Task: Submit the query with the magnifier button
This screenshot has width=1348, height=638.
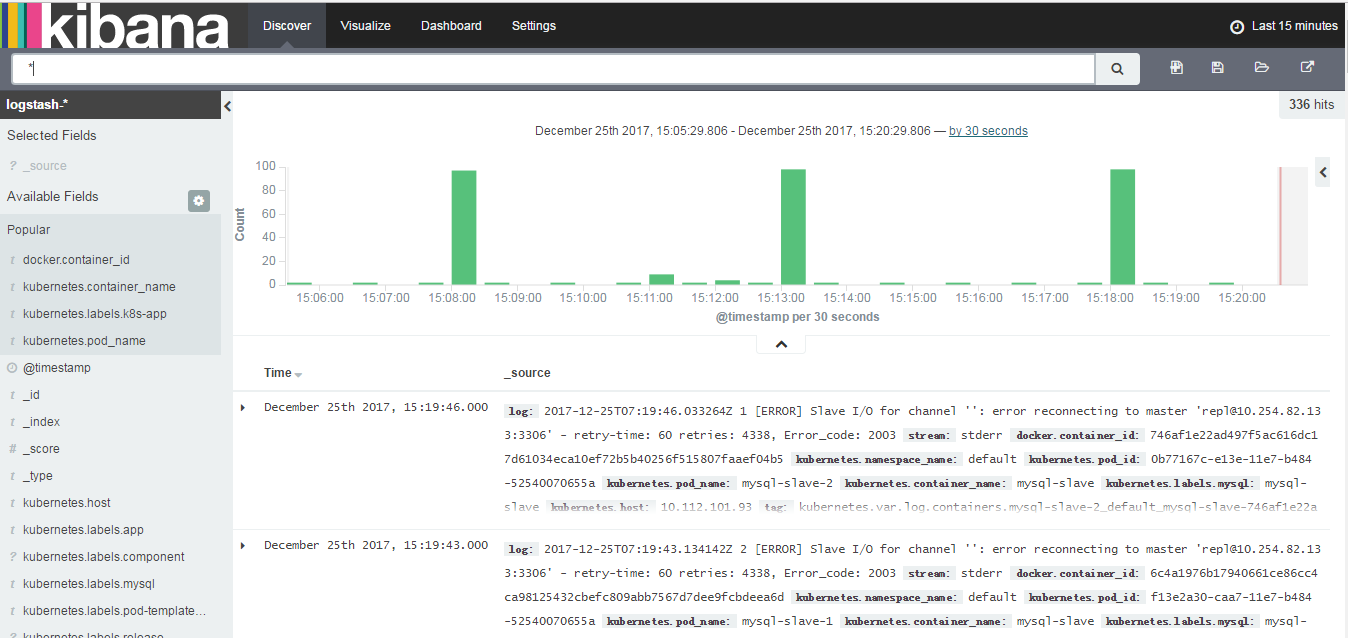Action: (1117, 68)
